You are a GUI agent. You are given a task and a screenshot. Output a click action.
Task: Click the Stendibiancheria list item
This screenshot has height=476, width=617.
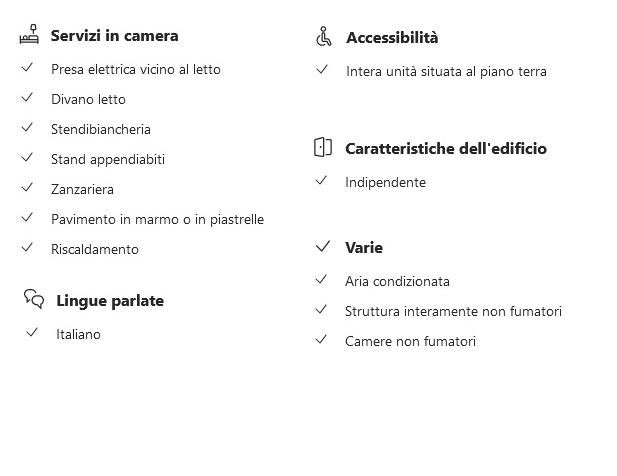101,129
